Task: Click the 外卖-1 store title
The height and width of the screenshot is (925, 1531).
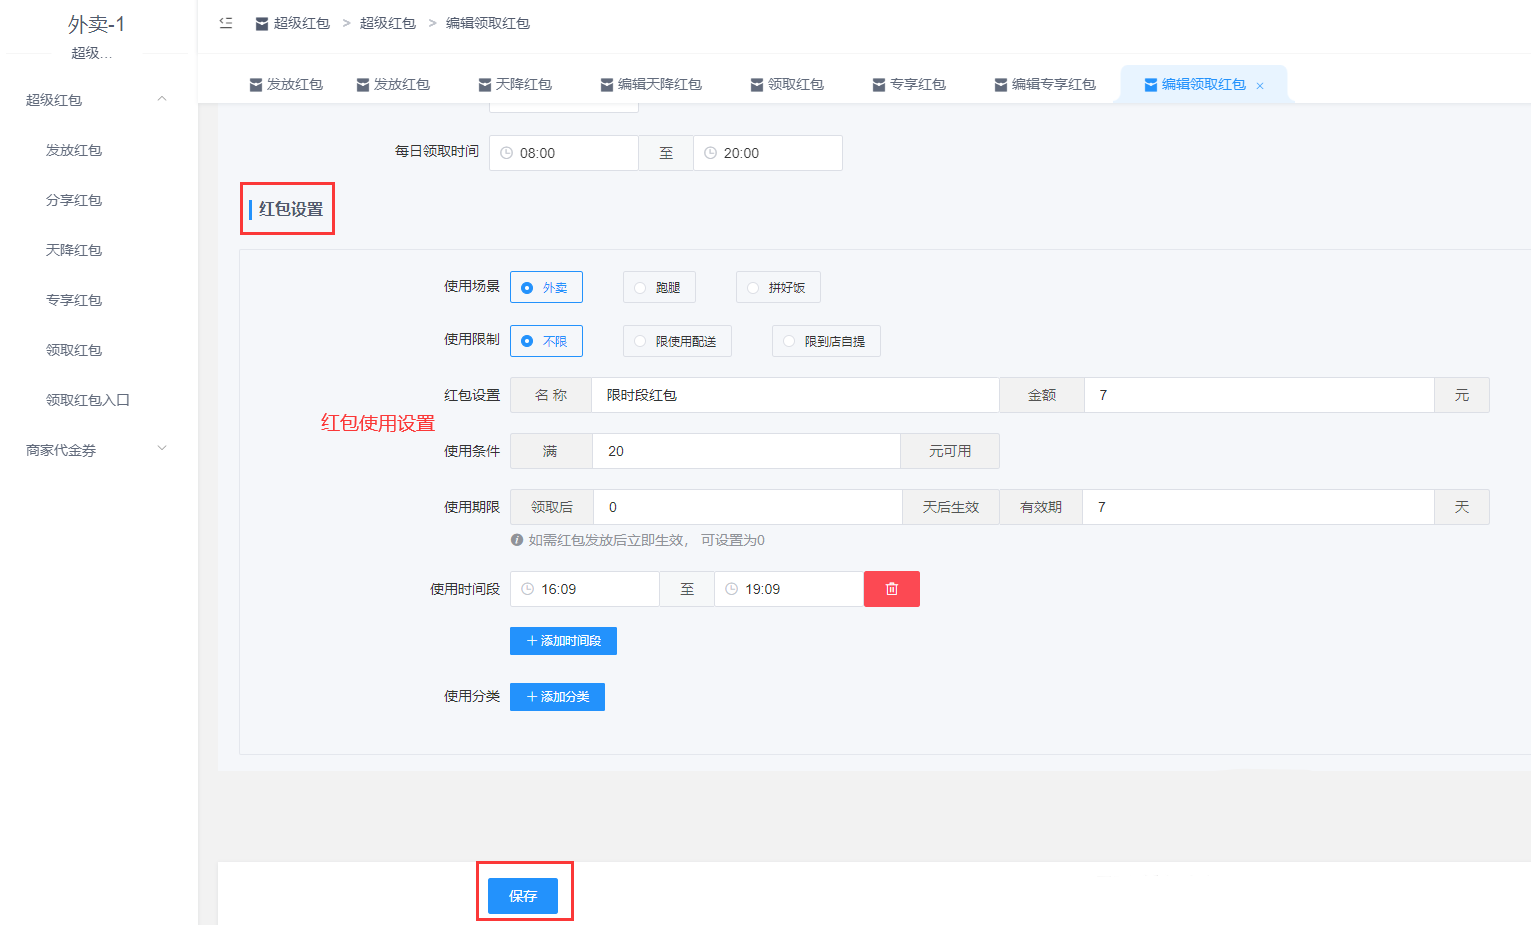Action: point(96,24)
